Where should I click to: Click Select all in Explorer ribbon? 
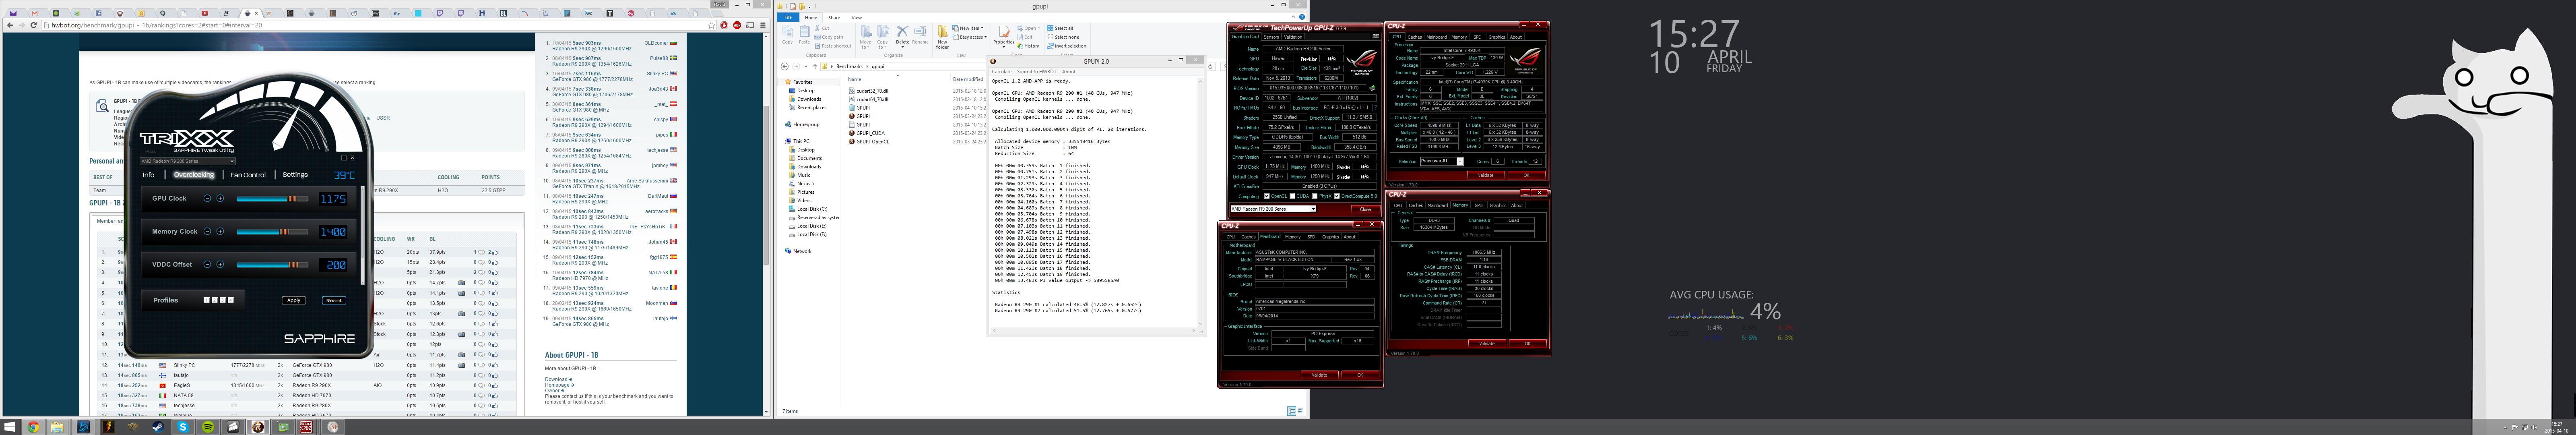click(x=1061, y=28)
